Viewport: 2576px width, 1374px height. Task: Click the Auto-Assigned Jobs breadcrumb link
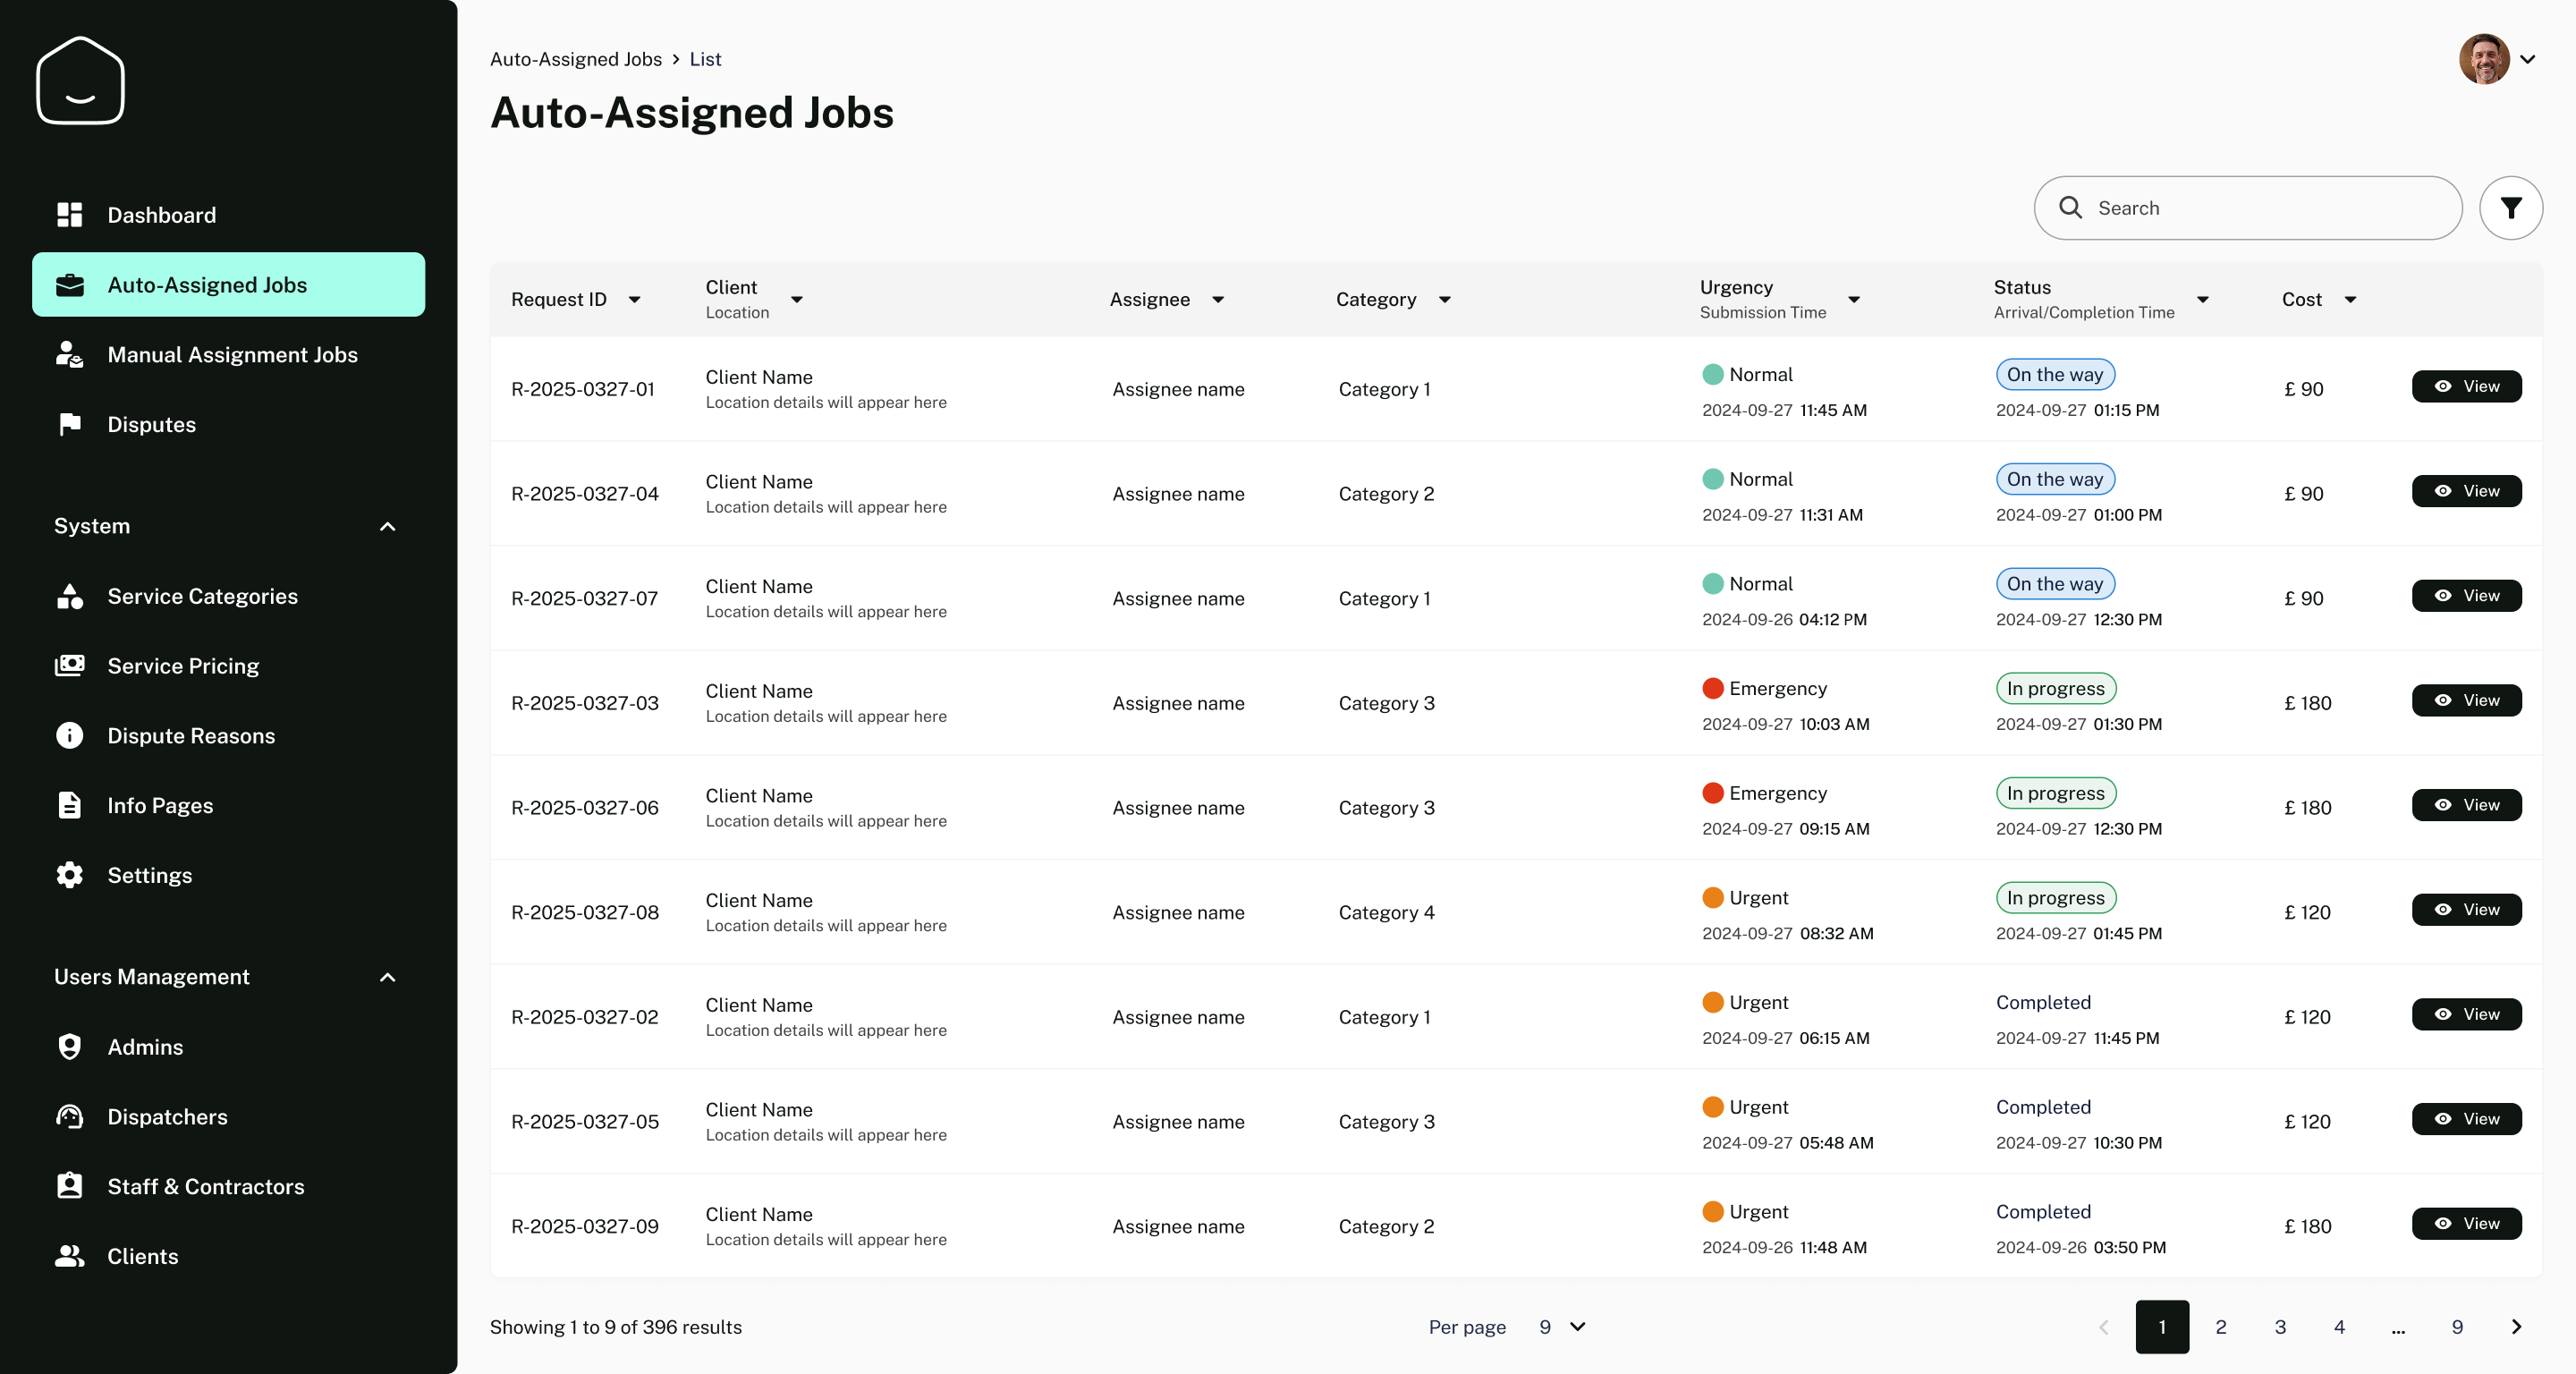pos(575,59)
